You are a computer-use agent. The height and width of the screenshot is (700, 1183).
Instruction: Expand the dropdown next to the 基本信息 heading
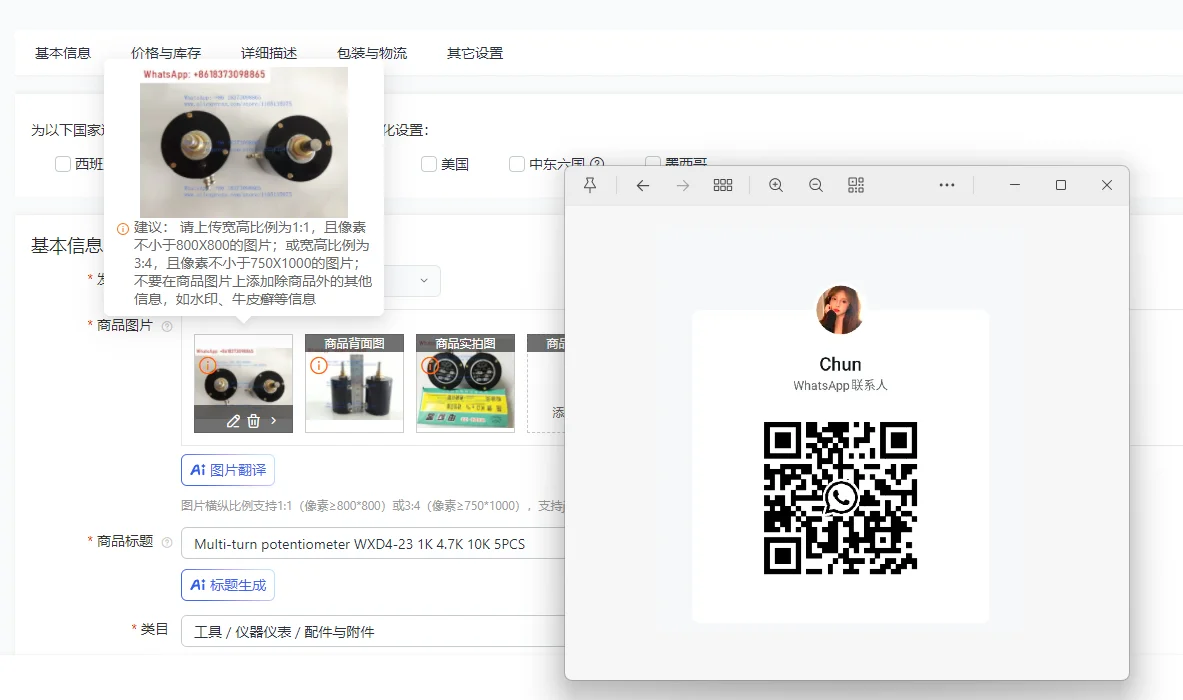click(x=424, y=281)
